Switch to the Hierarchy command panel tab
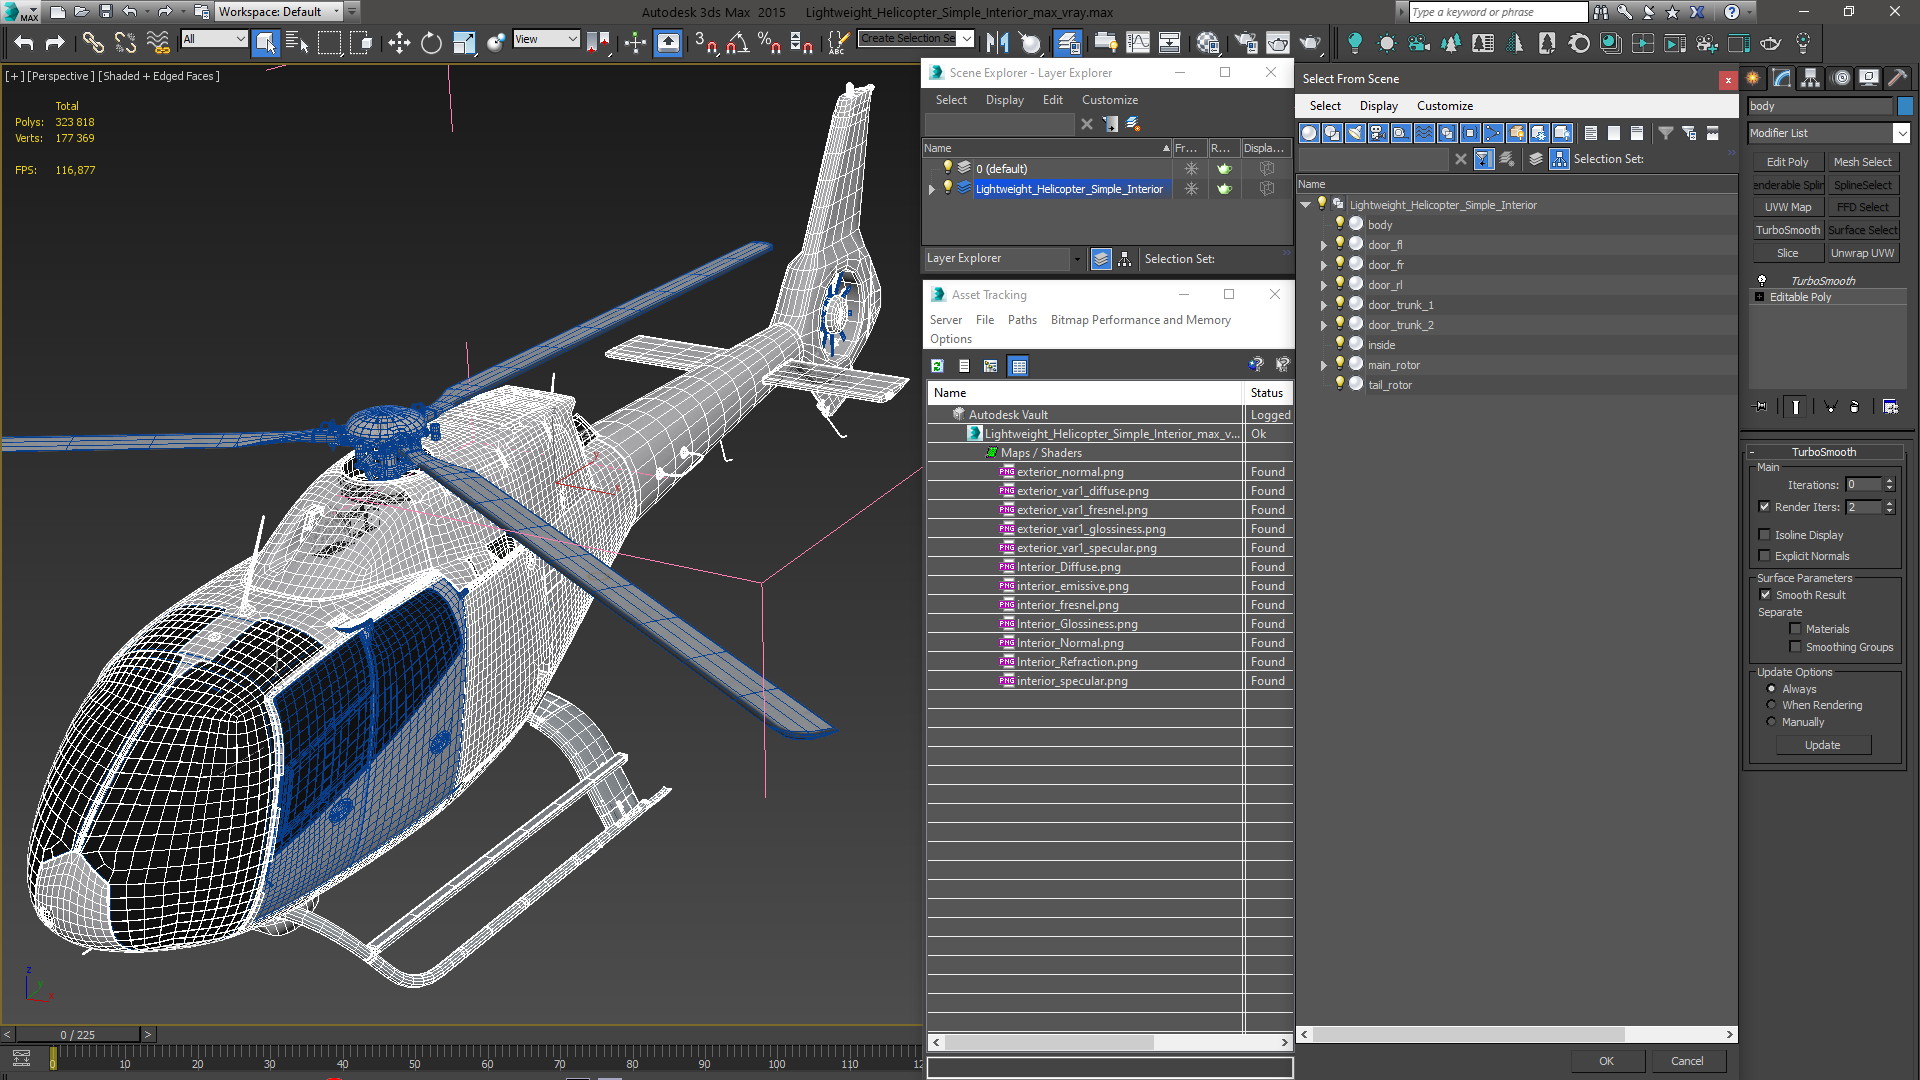This screenshot has height=1080, width=1920. [x=1810, y=78]
